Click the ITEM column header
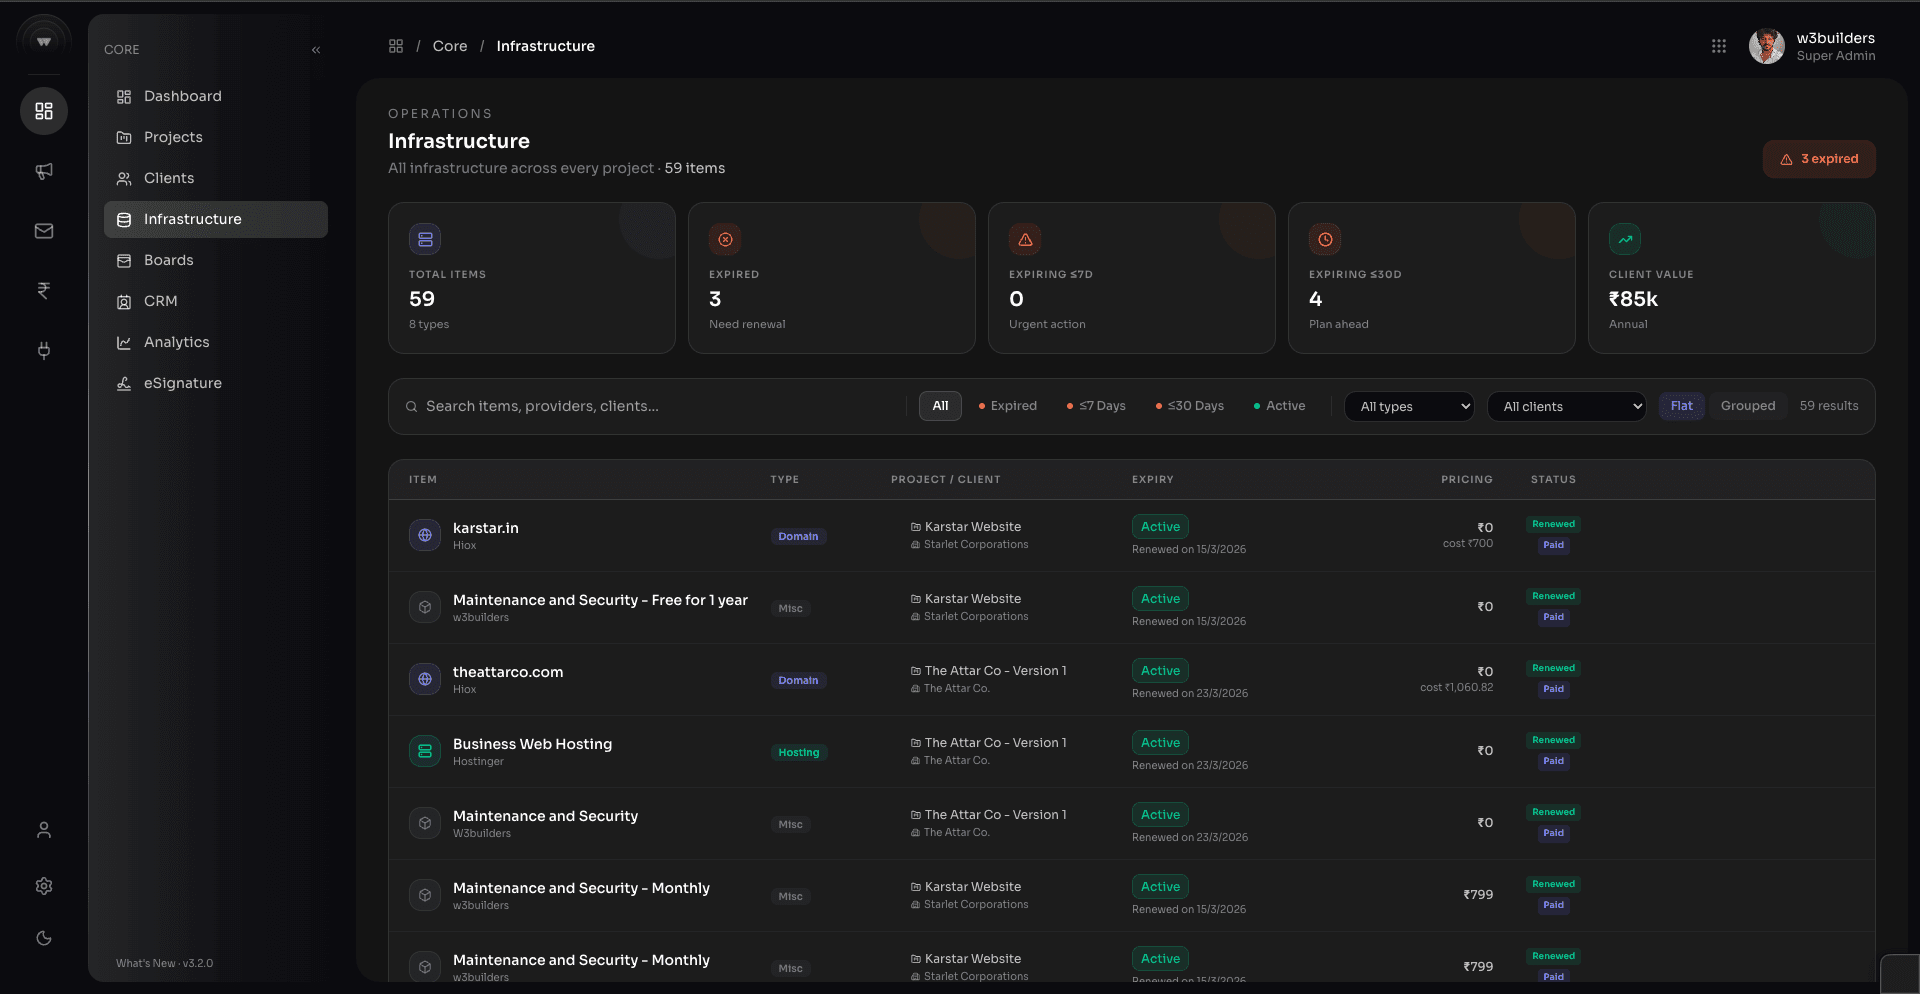 423,480
